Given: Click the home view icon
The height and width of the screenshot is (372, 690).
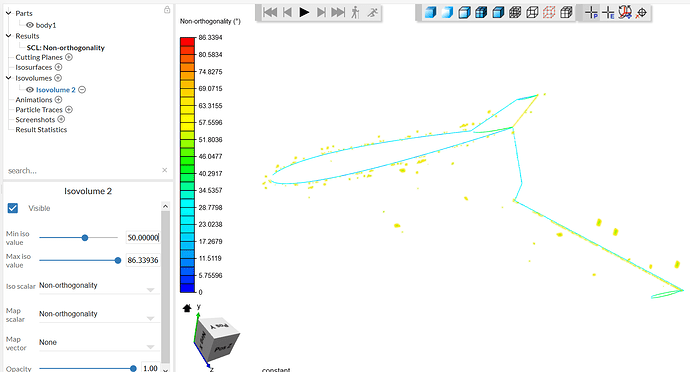Looking at the screenshot, I should [x=187, y=308].
